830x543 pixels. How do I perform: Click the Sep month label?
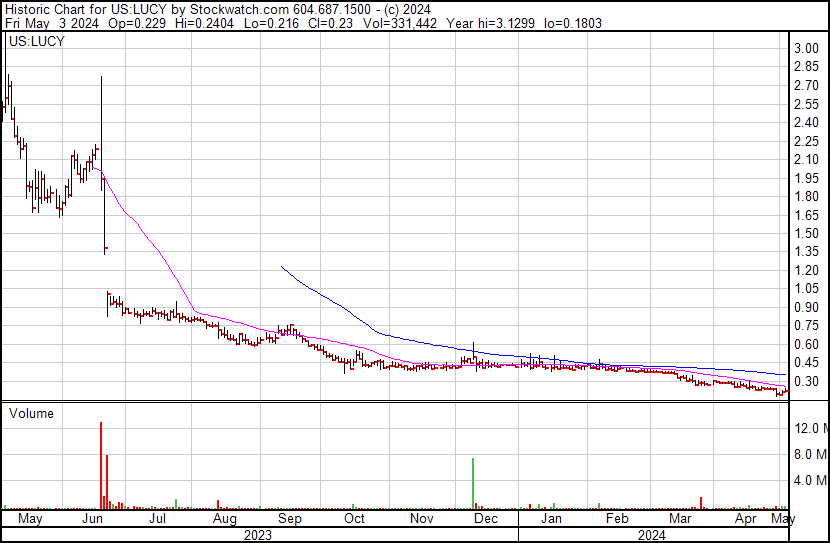pyautogui.click(x=290, y=518)
